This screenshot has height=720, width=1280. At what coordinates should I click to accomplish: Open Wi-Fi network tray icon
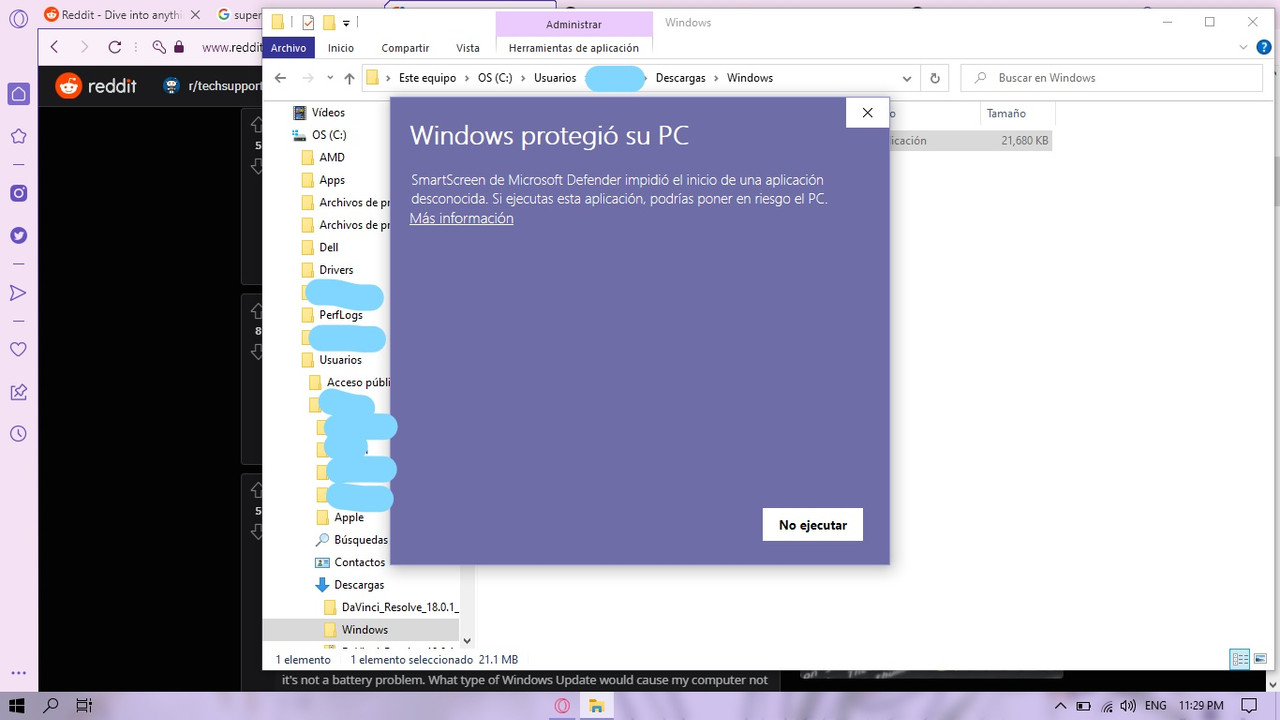pyautogui.click(x=1107, y=706)
